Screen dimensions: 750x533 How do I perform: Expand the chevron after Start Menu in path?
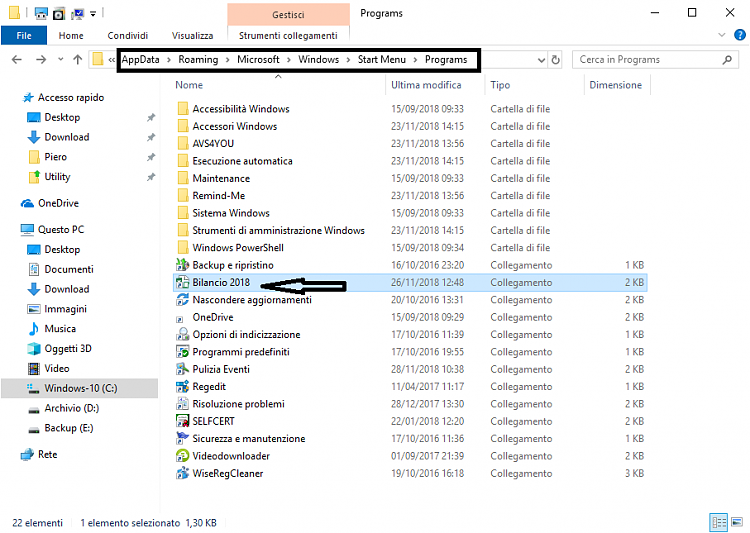click(415, 60)
